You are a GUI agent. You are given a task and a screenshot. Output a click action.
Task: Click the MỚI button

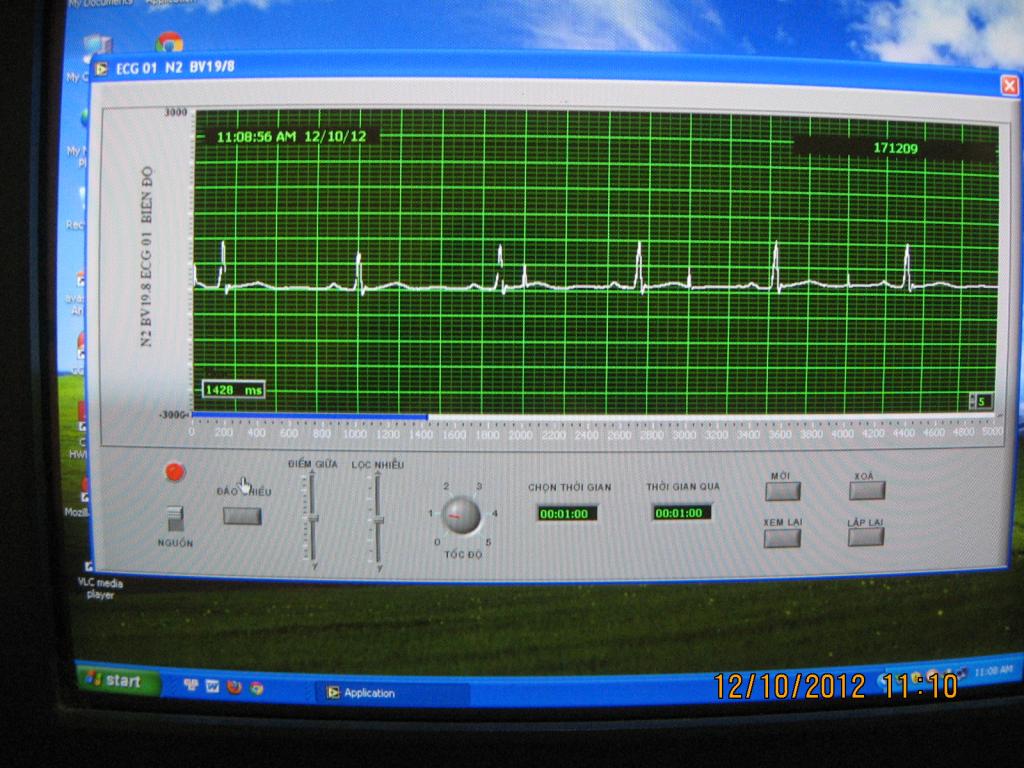(x=783, y=491)
